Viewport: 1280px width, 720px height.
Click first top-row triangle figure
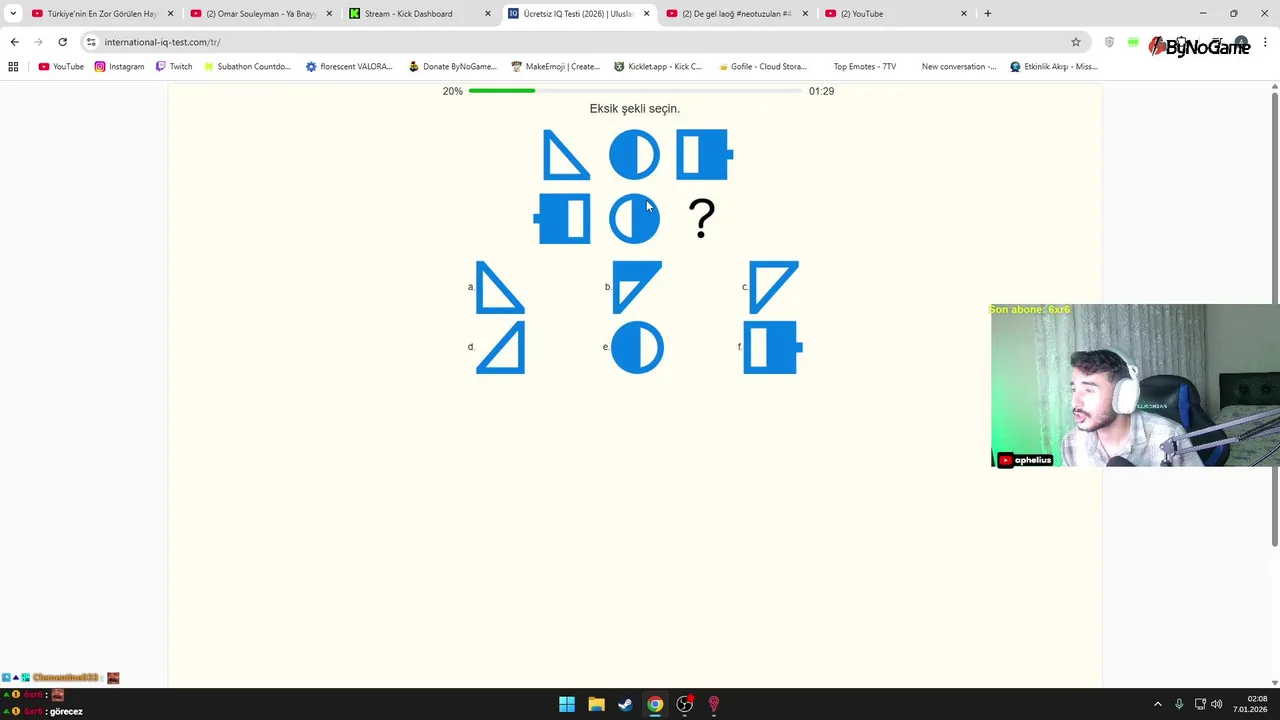coord(565,154)
